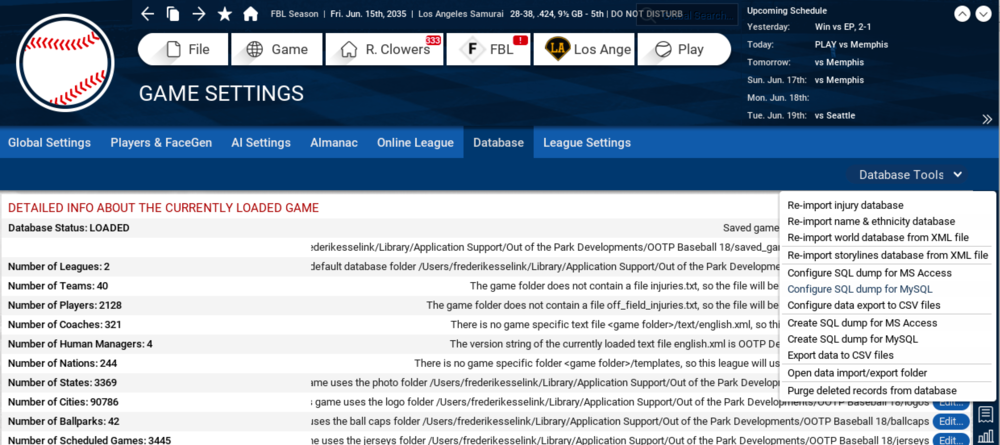
Task: Open the bar chart icon at bottom right
Action: coord(986,437)
